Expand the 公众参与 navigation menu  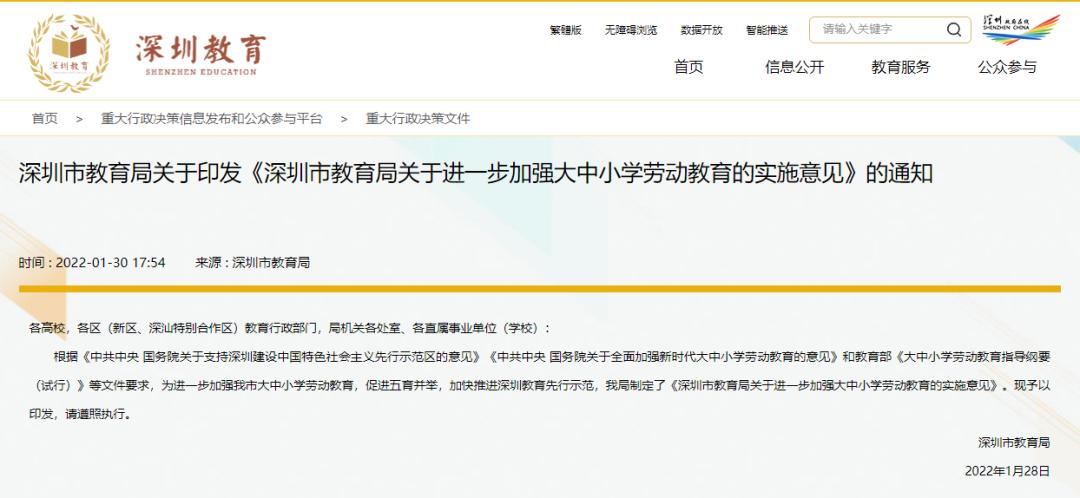(x=1007, y=67)
